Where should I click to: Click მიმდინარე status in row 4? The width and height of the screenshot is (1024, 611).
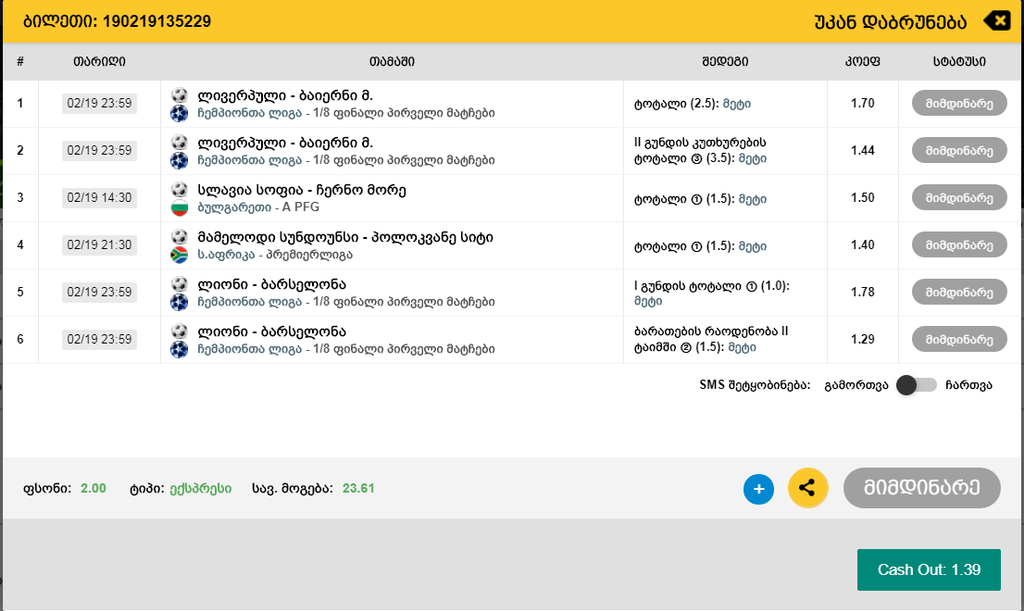point(959,245)
